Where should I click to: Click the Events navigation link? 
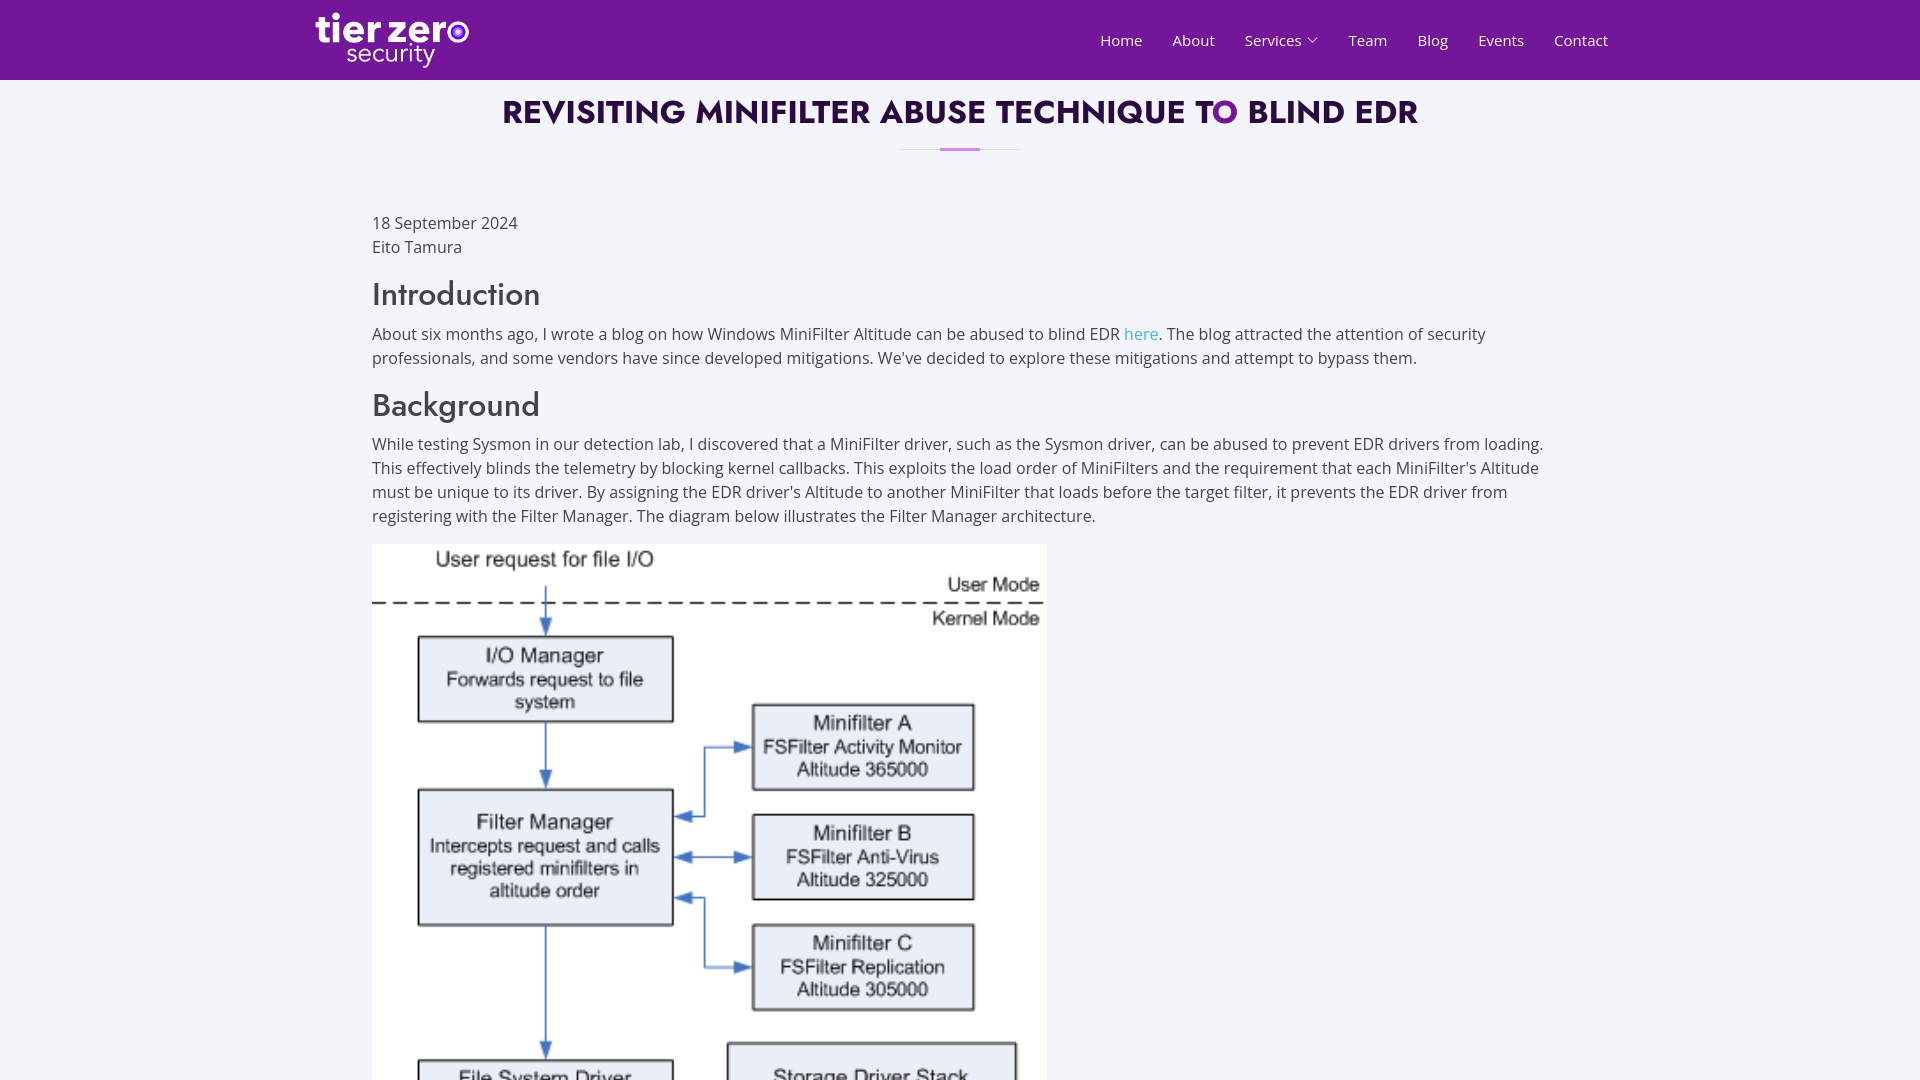point(1501,40)
